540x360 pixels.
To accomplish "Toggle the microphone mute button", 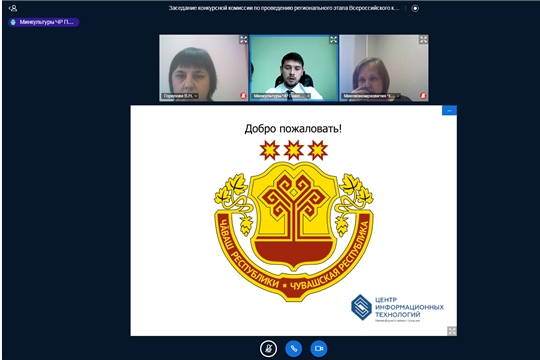I will tap(268, 349).
